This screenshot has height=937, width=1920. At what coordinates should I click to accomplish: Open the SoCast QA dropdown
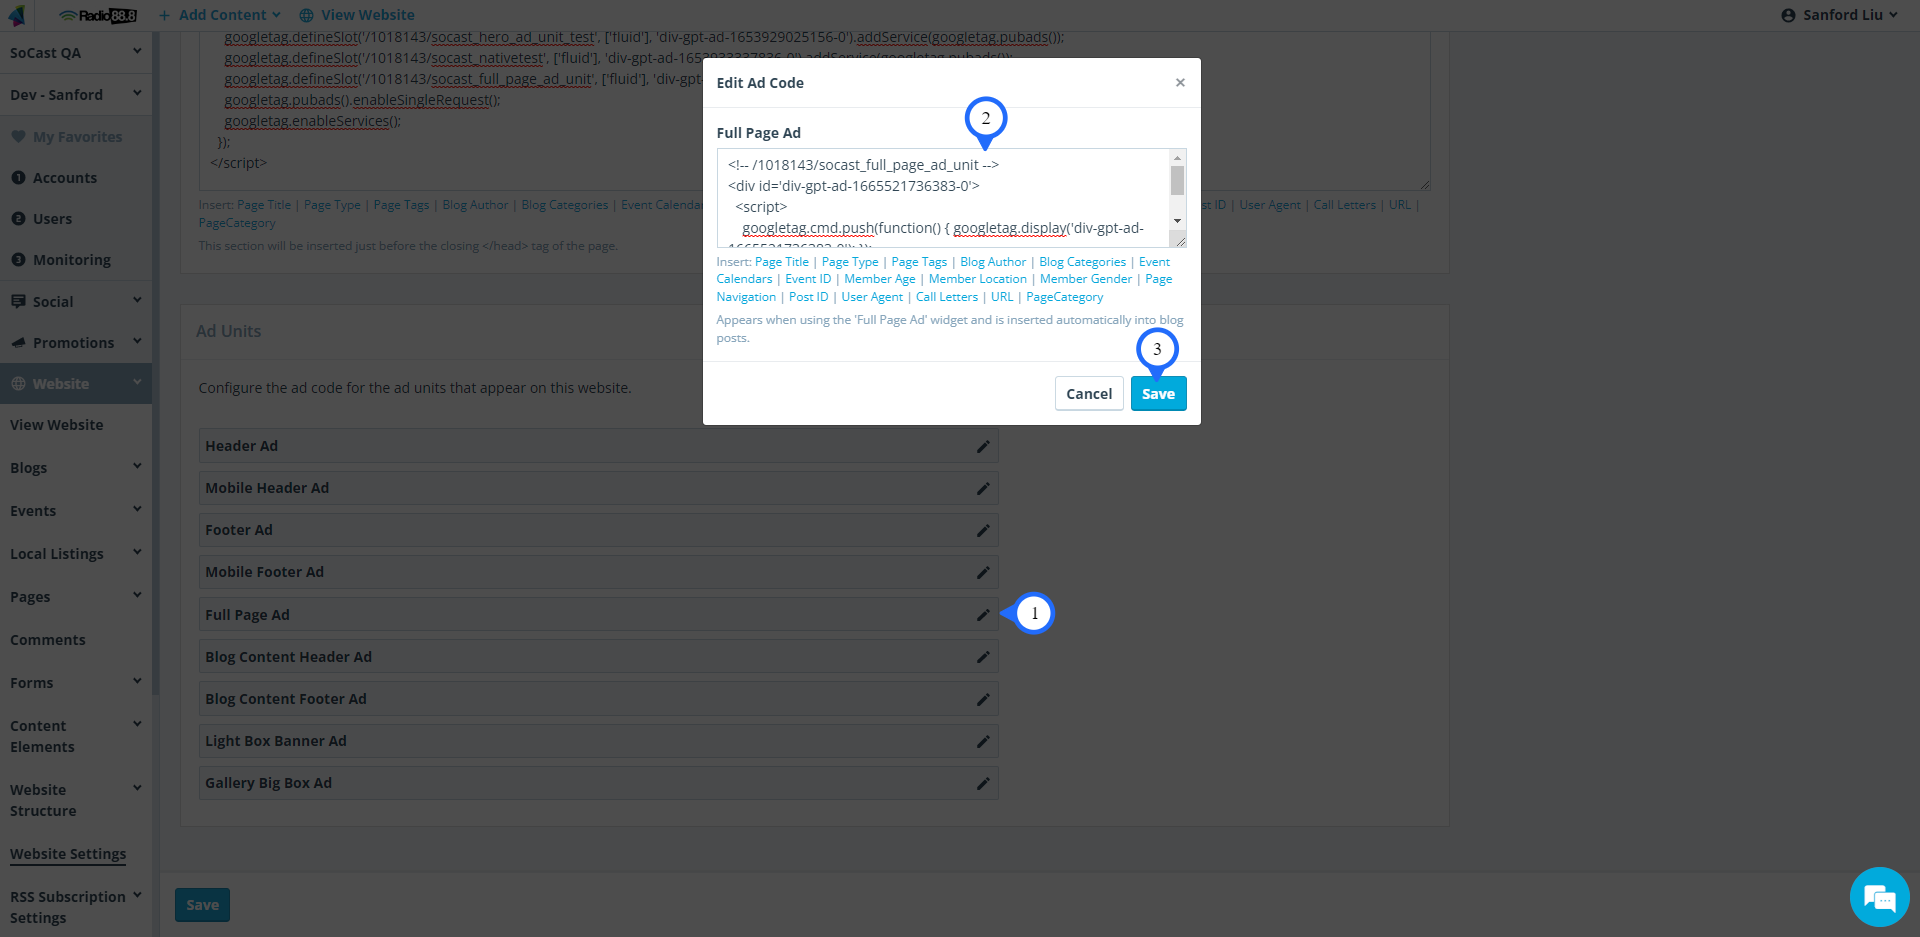(76, 53)
